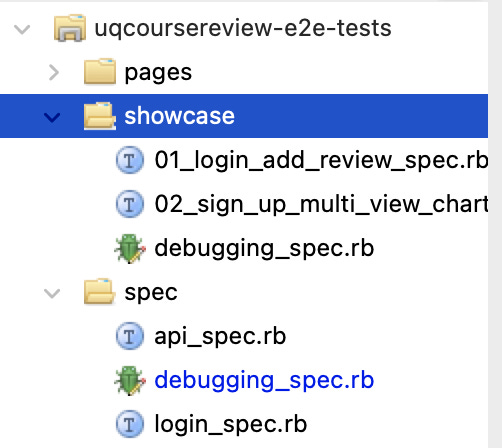
Task: Click the pages folder icon
Action: click(100, 71)
